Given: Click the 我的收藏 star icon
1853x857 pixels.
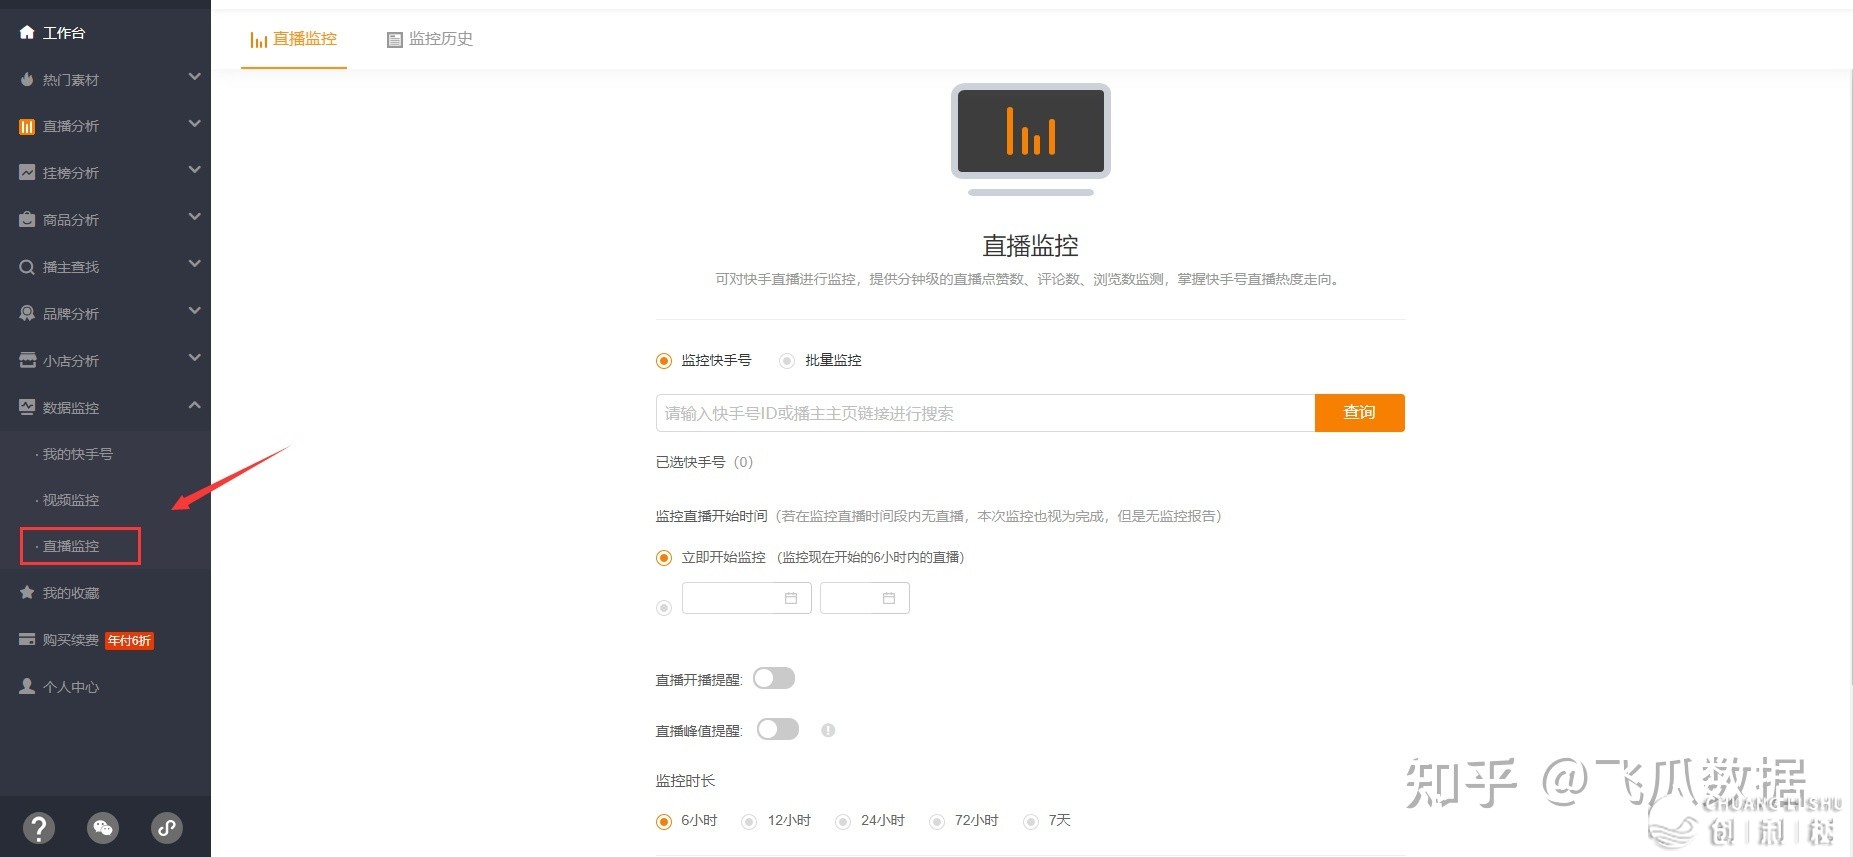Looking at the screenshot, I should click(27, 592).
